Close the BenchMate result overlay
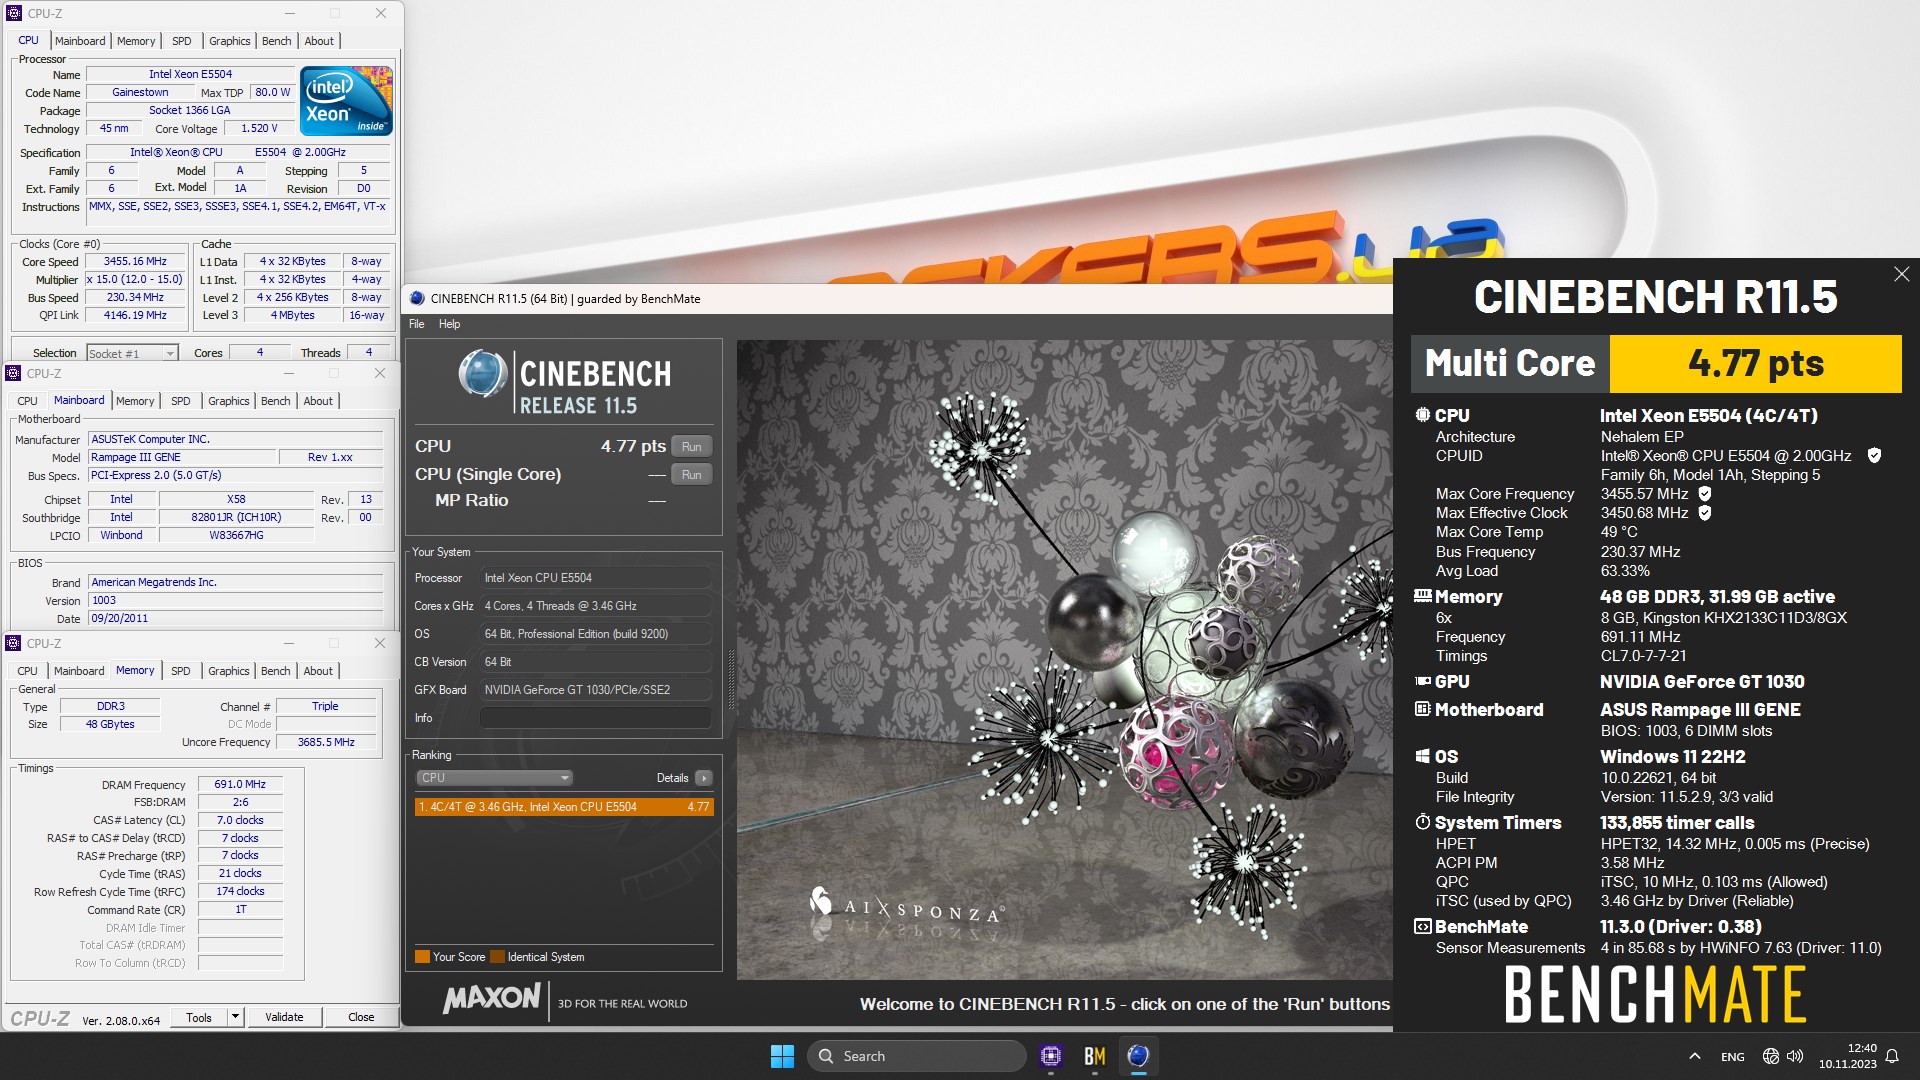1920x1080 pixels. (x=1901, y=274)
